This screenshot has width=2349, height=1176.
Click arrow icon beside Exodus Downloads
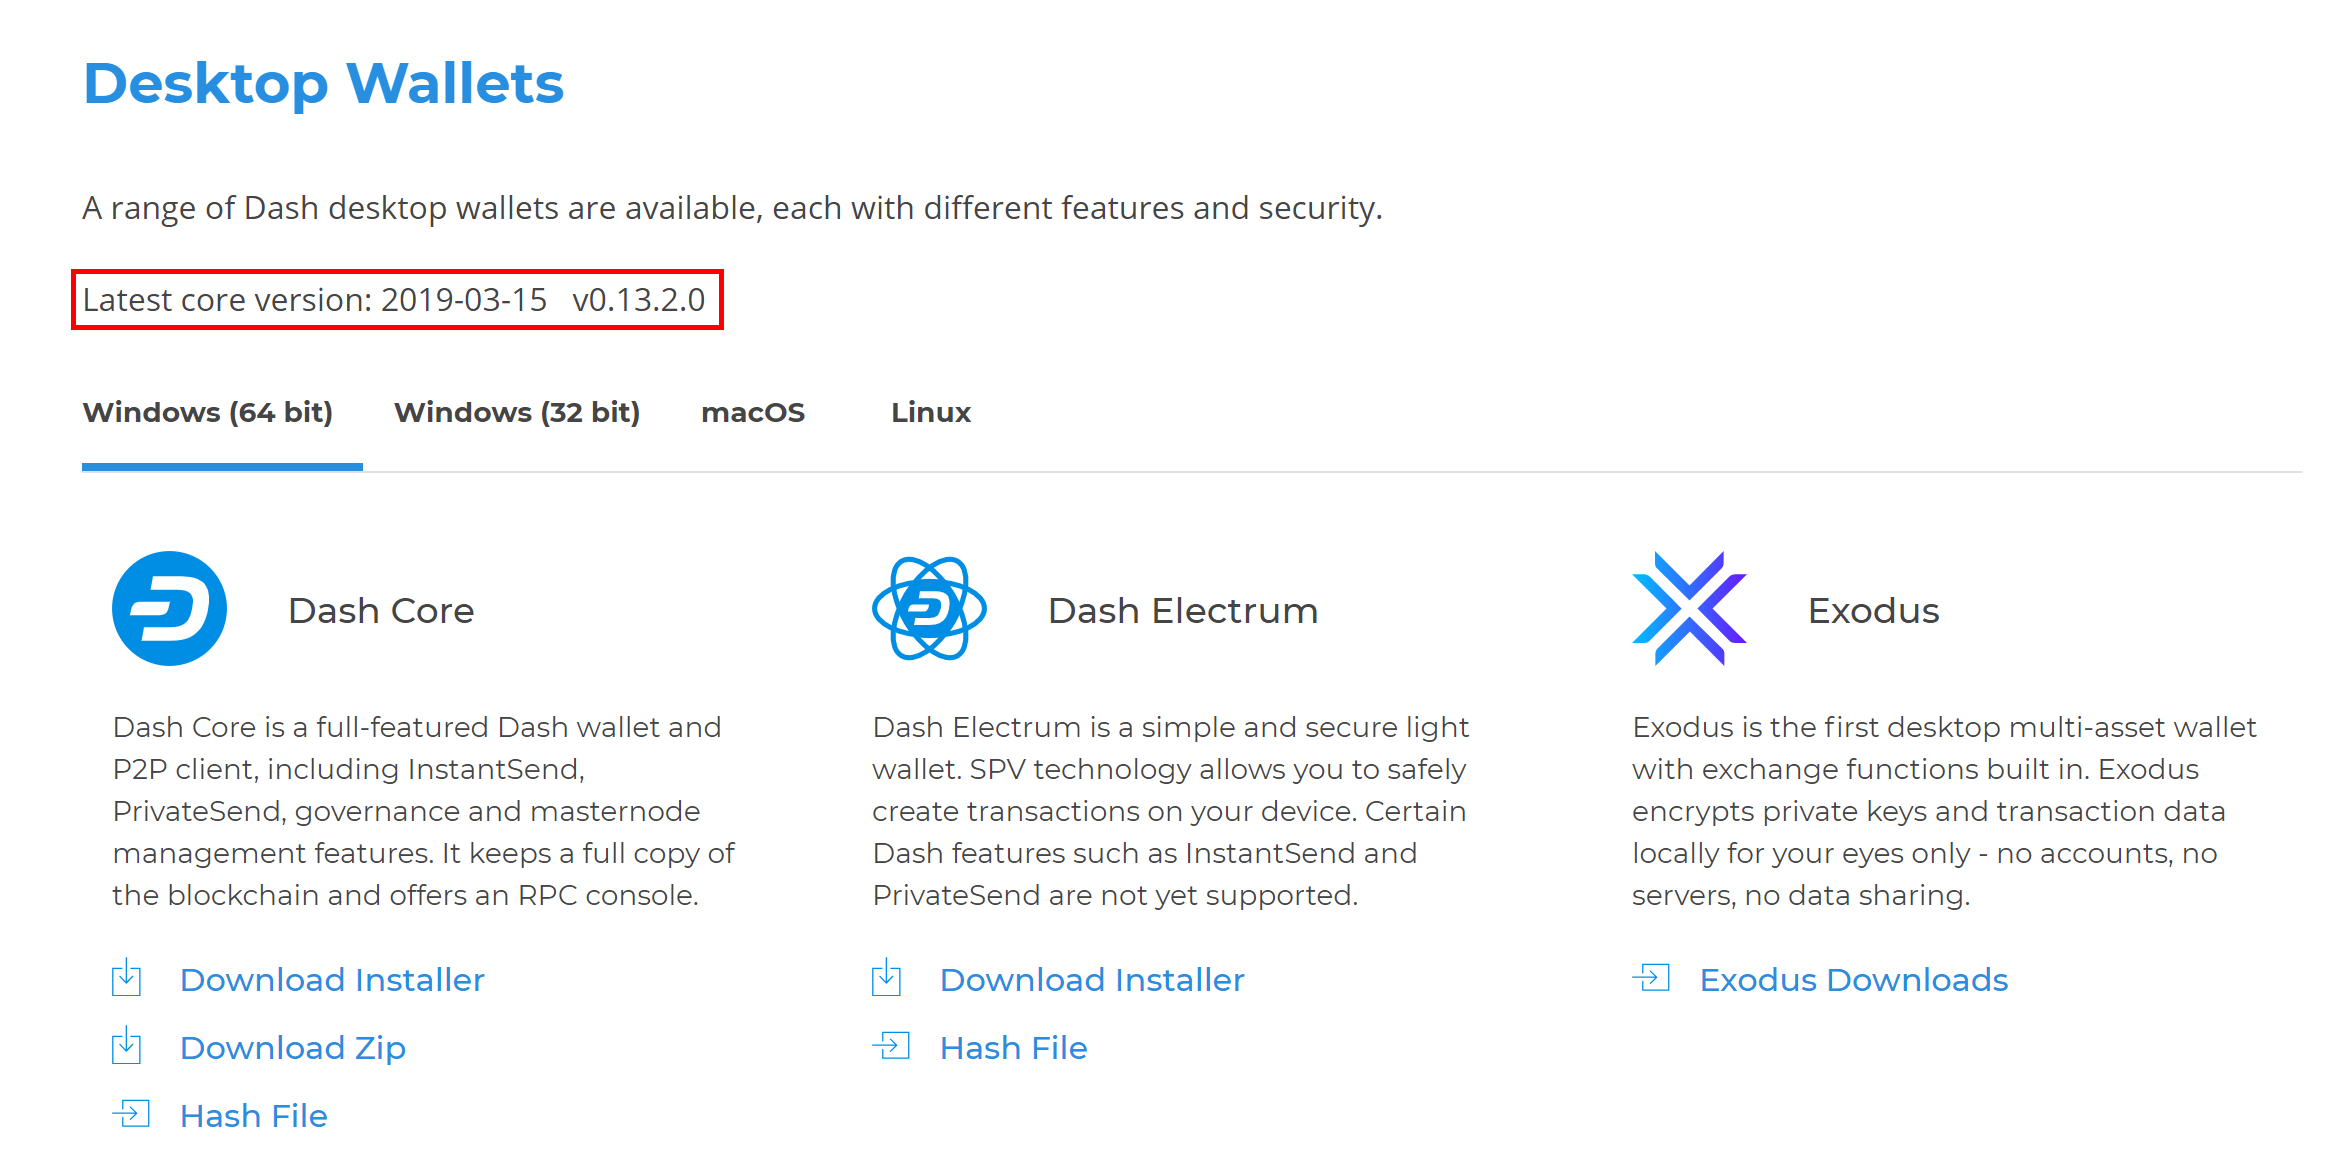pos(1651,978)
